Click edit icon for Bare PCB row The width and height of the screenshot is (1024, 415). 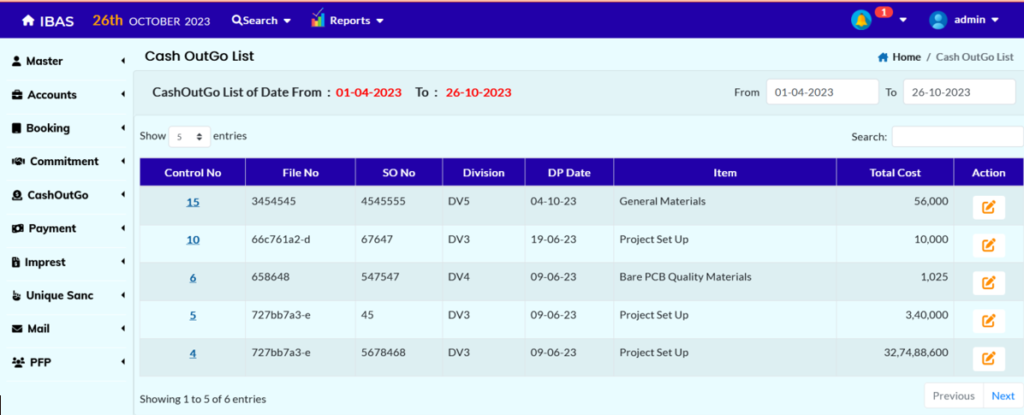pyautogui.click(x=988, y=282)
